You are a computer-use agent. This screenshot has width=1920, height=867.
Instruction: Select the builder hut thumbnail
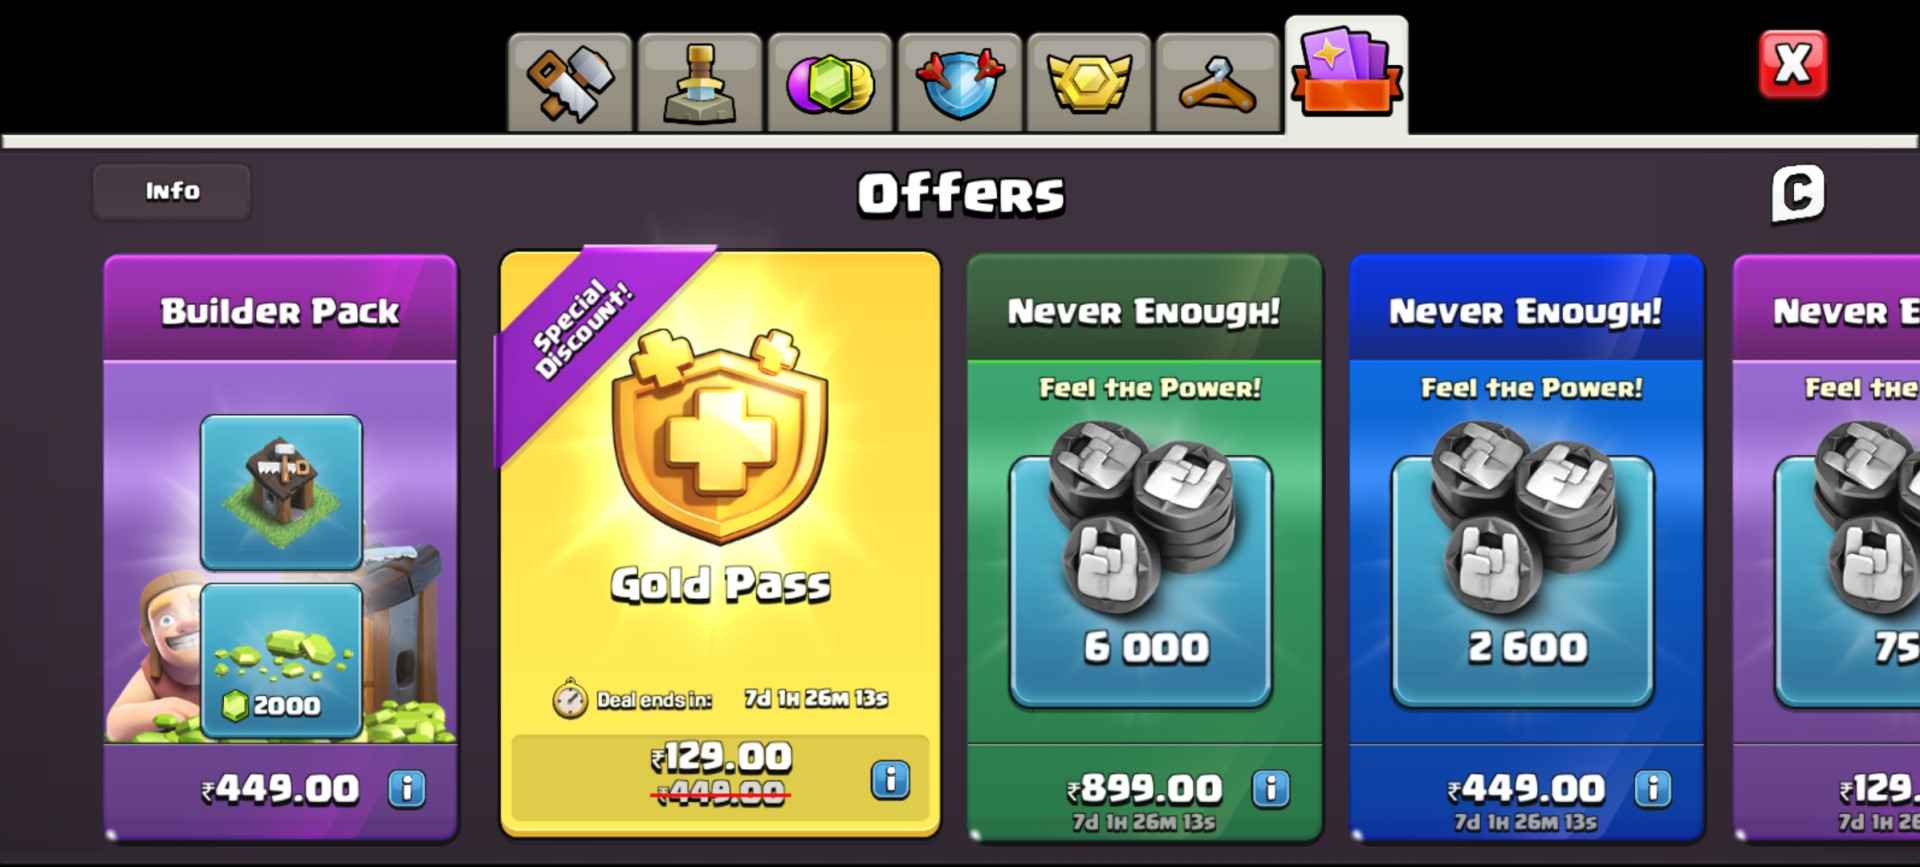(x=282, y=493)
